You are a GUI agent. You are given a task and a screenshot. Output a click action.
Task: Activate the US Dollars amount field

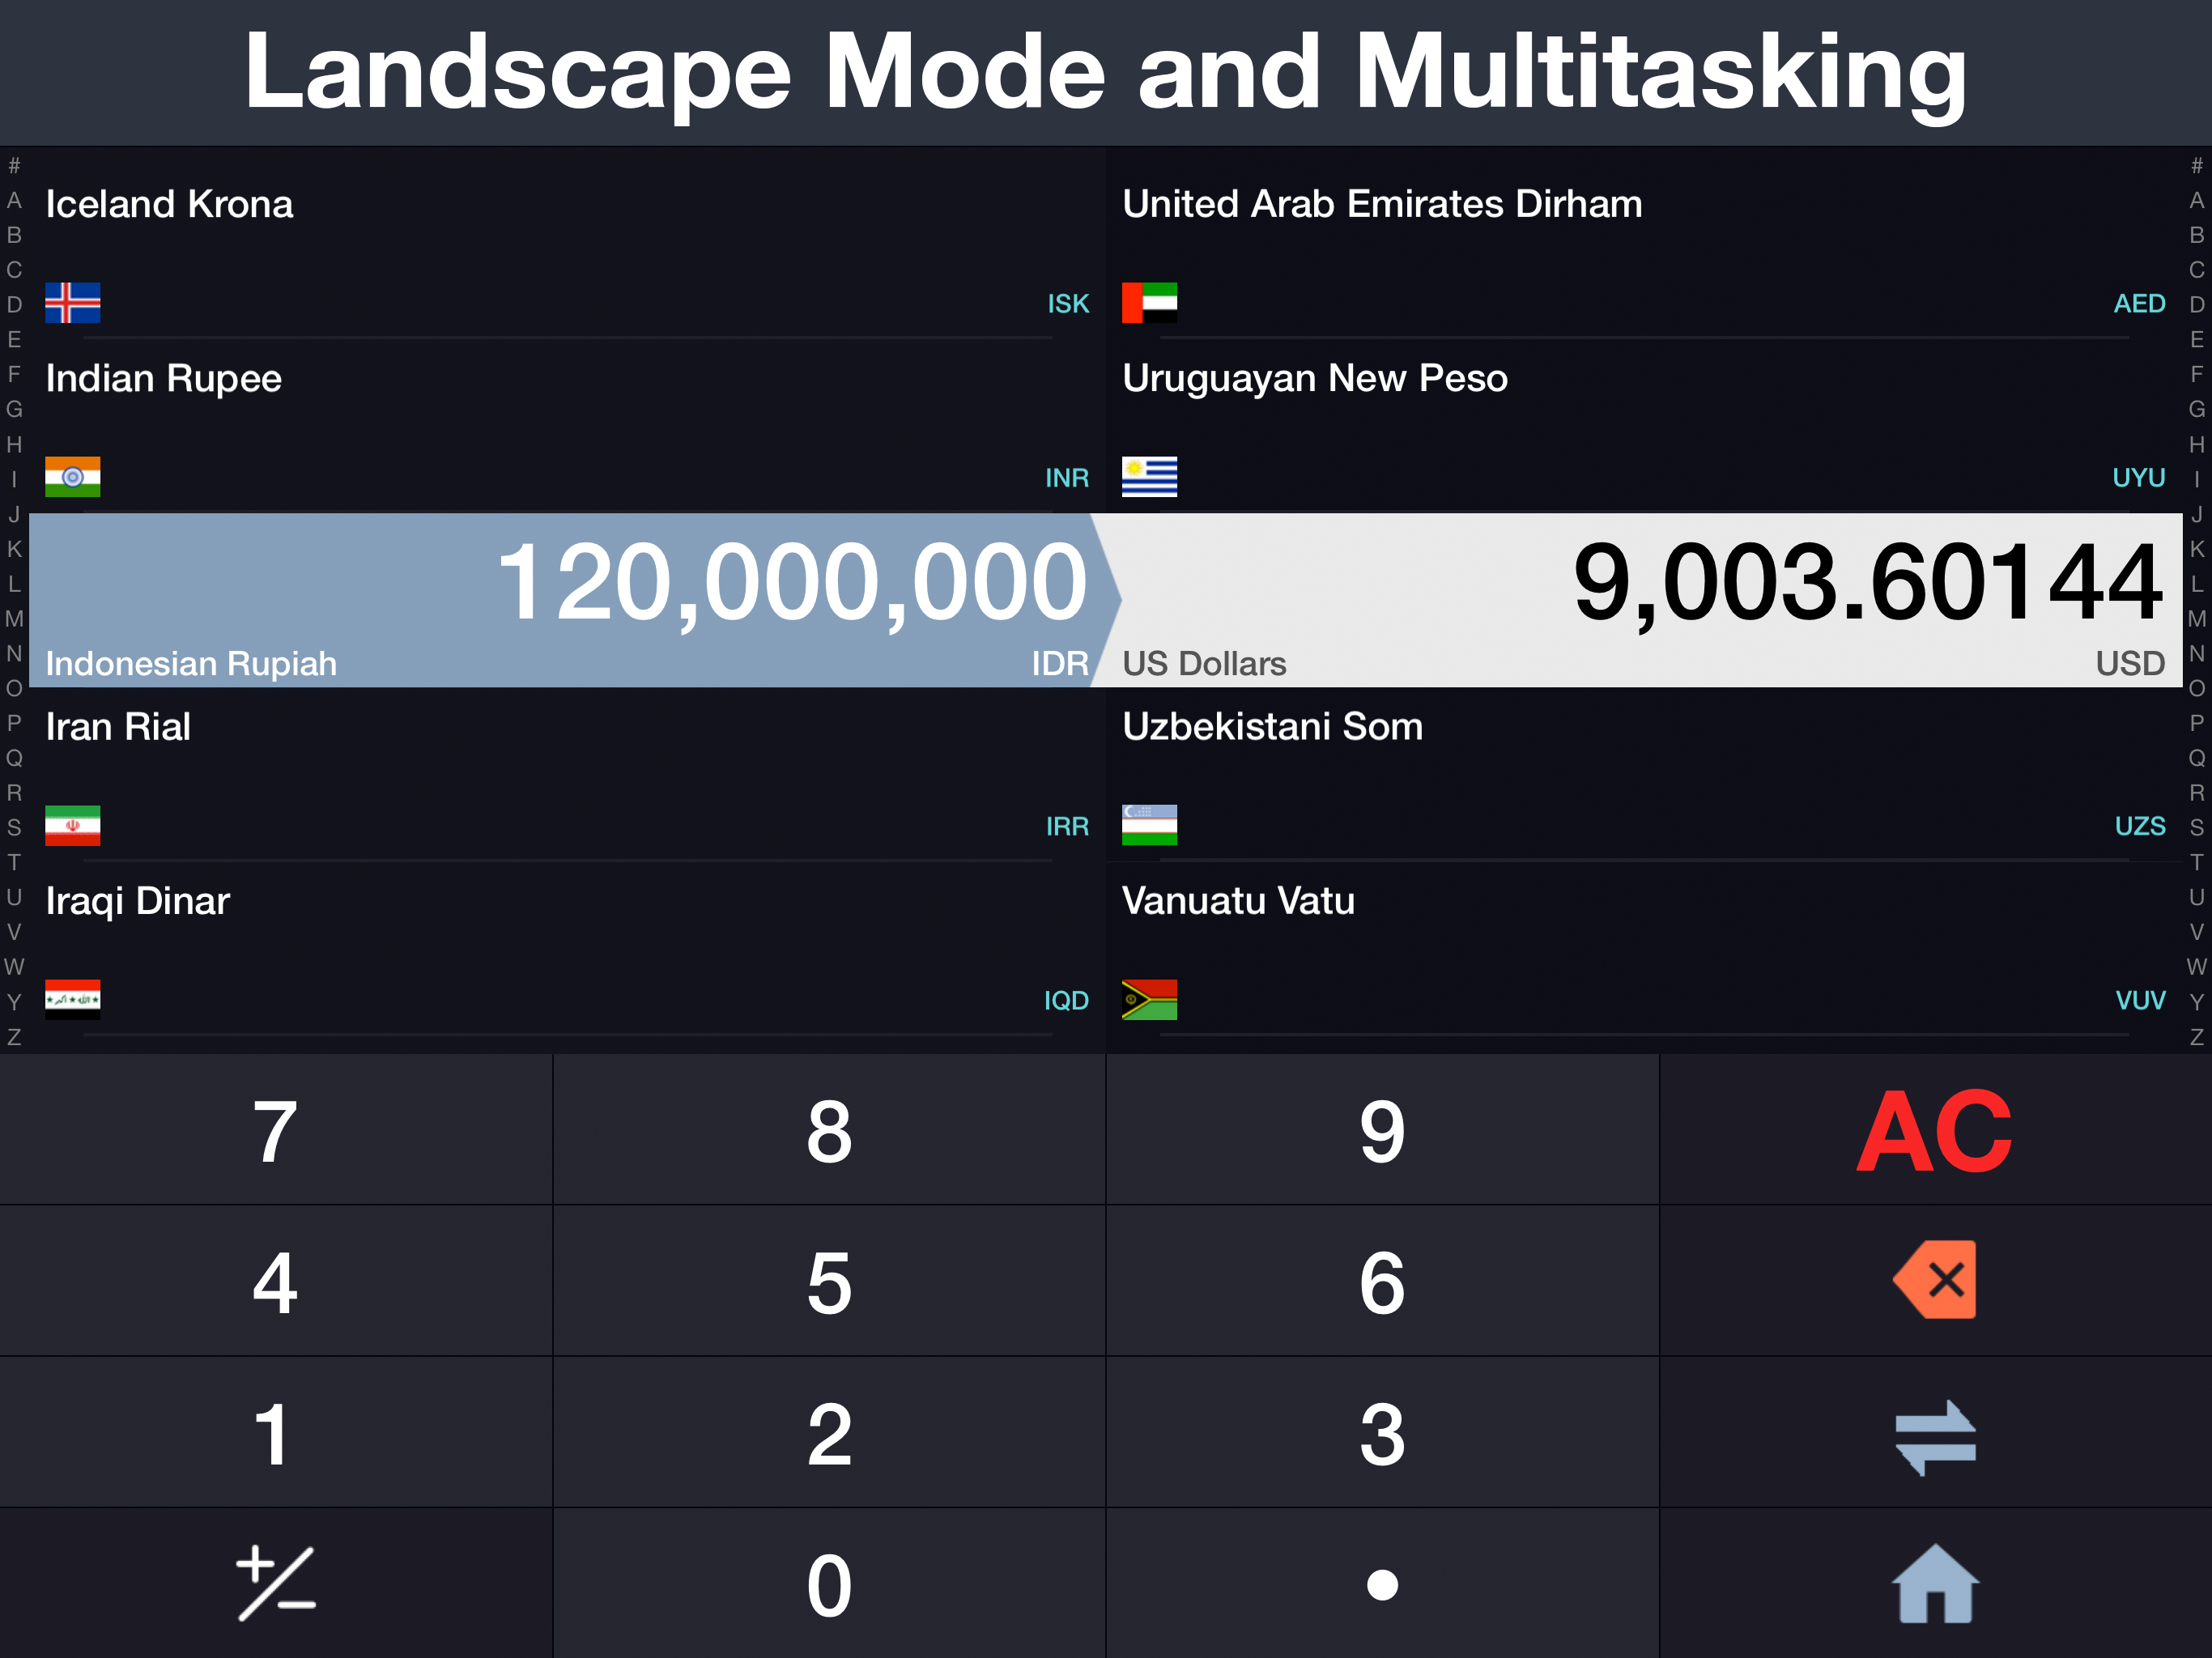pos(1644,600)
